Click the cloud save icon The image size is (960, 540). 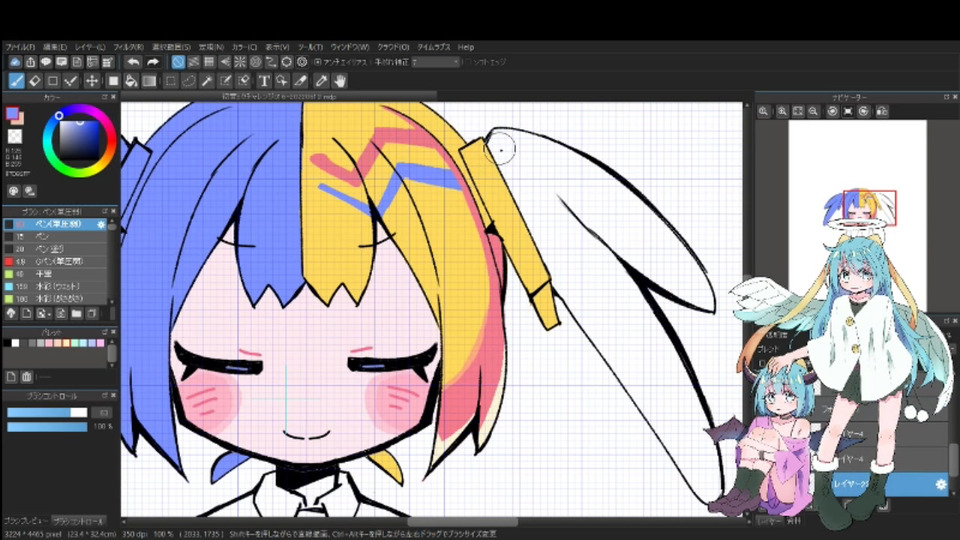point(15,62)
